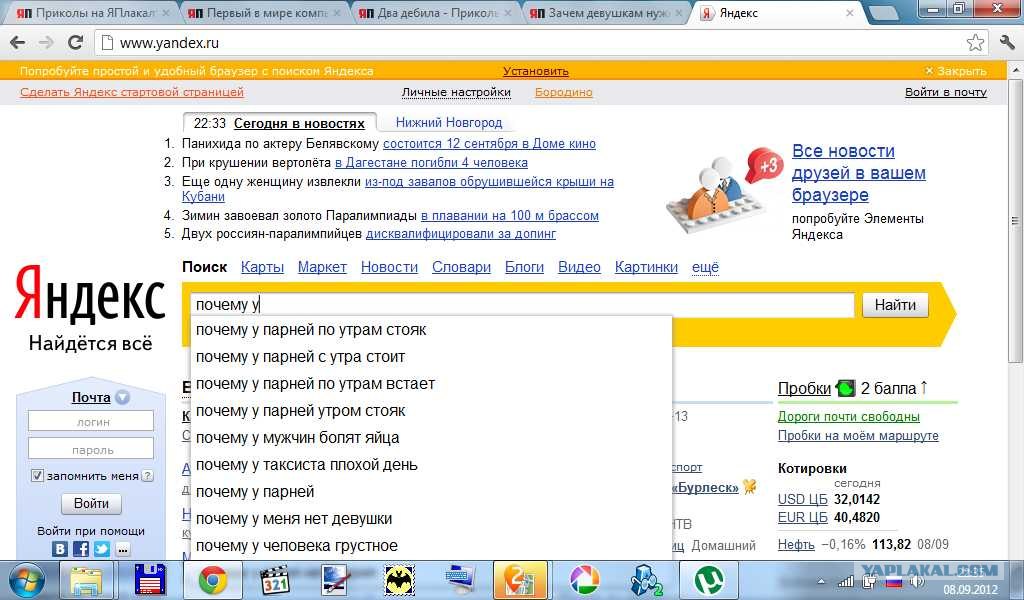Select suggestion почему у меня нет девушки
This screenshot has height=600, width=1024.
point(431,518)
